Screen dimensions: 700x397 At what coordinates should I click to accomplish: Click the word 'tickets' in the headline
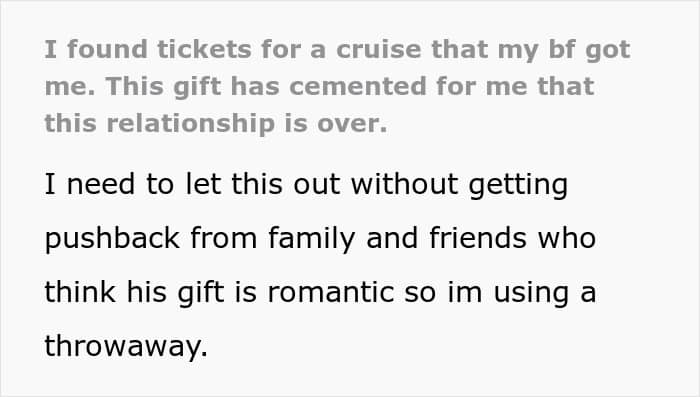(x=204, y=49)
